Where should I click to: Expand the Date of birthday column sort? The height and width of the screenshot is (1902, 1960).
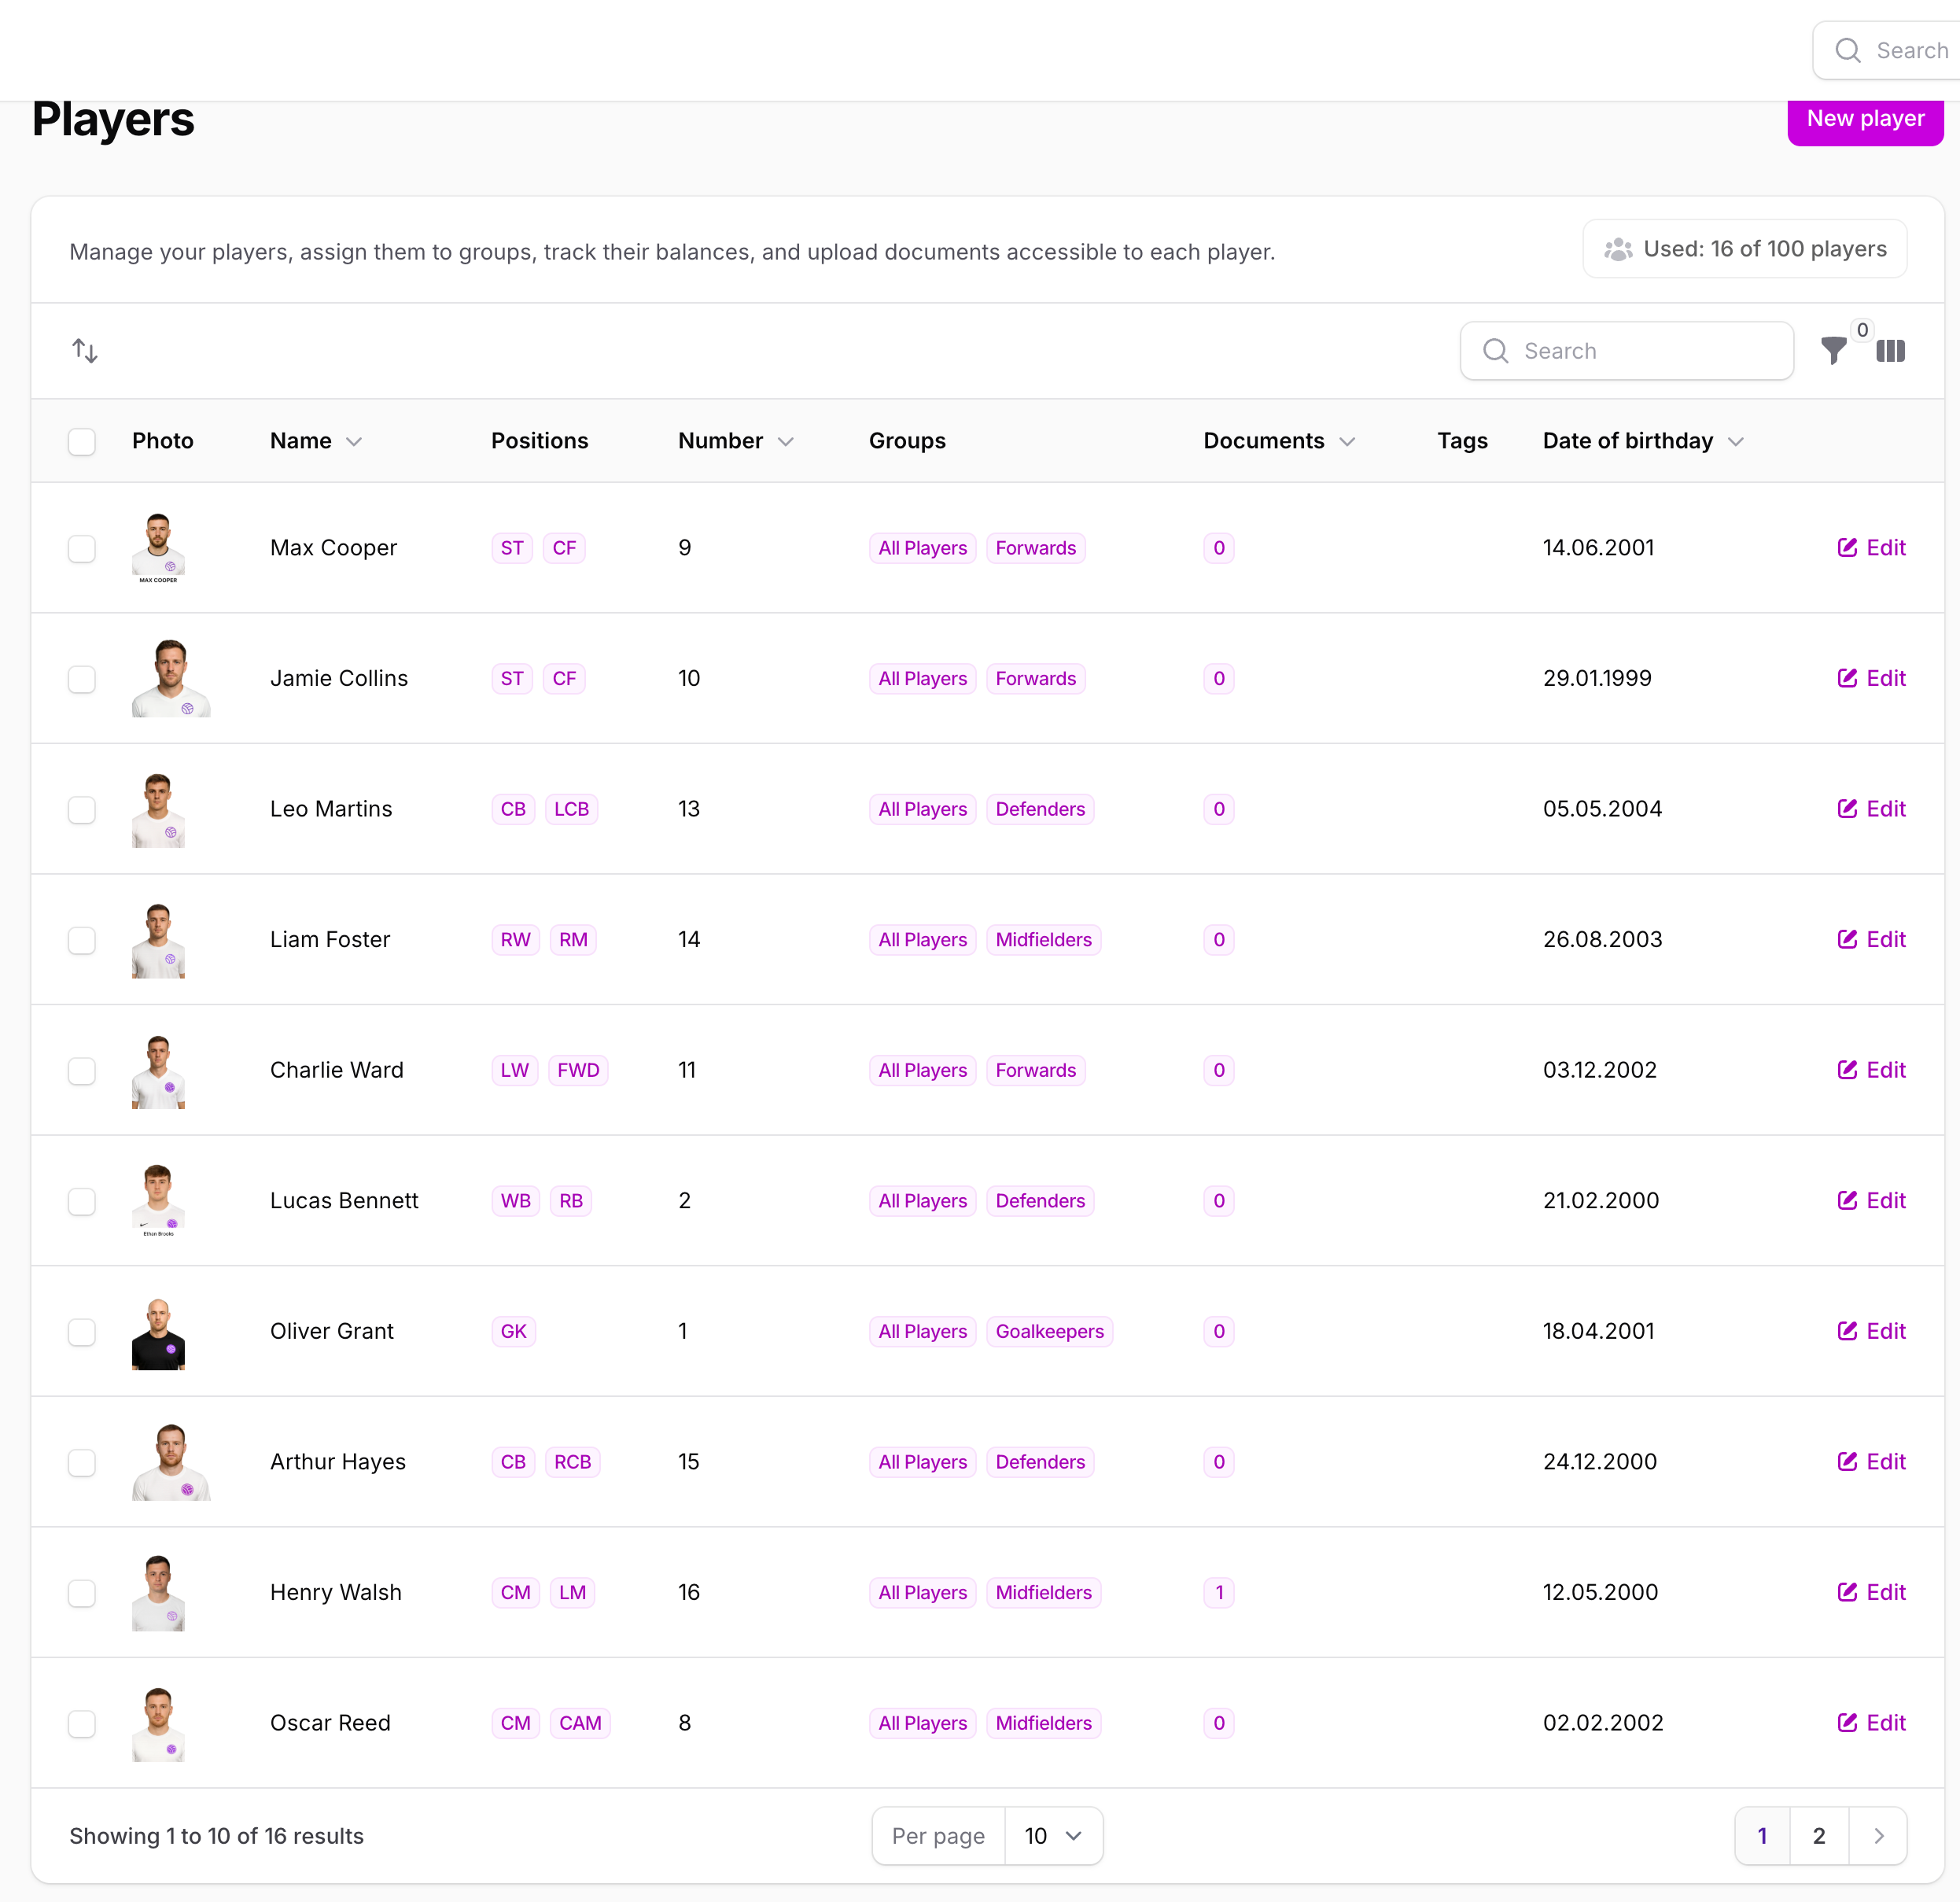(x=1736, y=442)
